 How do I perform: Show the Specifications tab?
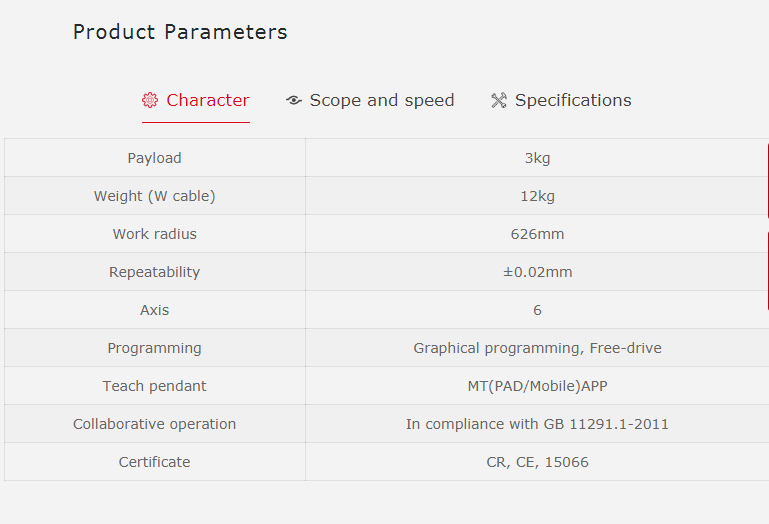tap(573, 100)
